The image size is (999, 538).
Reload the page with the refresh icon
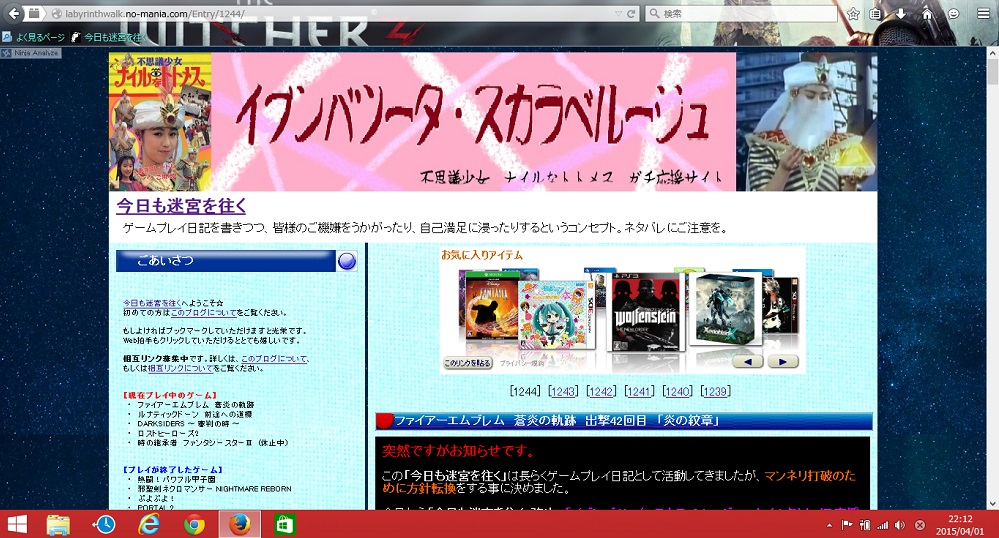click(x=631, y=13)
